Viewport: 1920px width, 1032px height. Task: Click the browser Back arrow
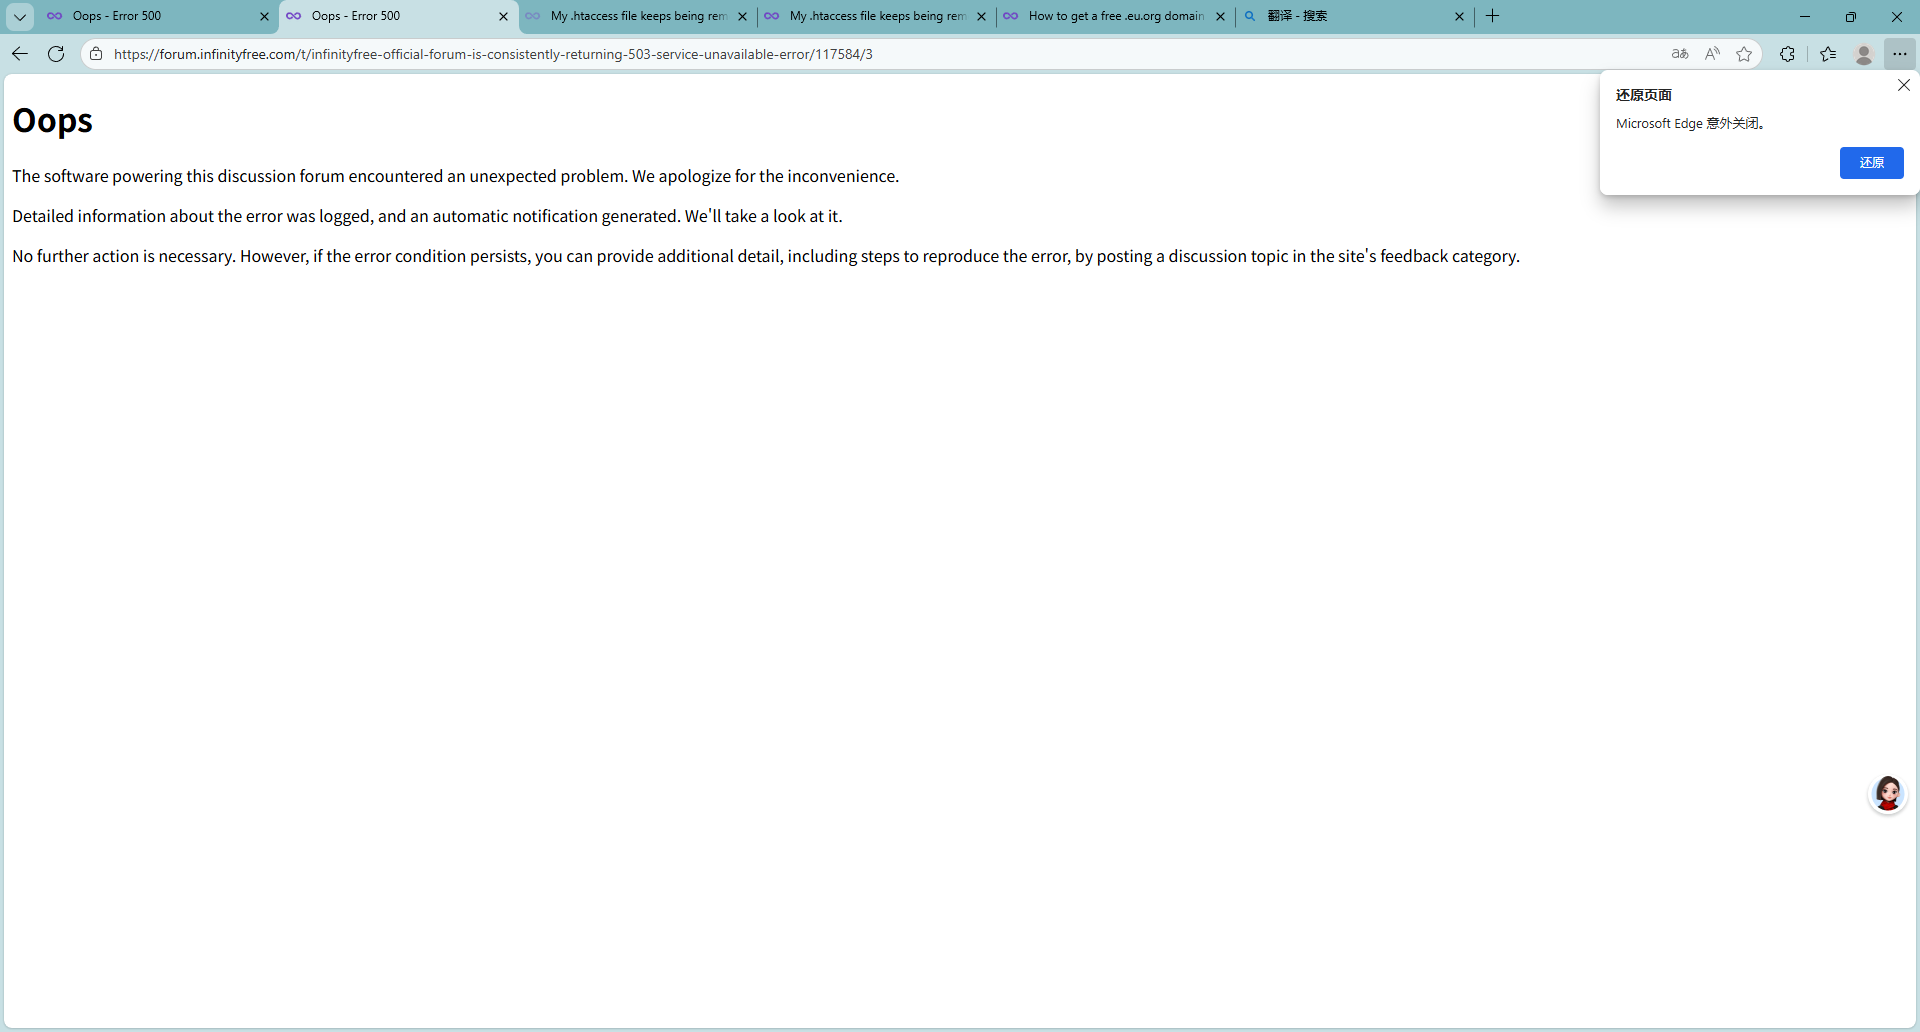20,54
